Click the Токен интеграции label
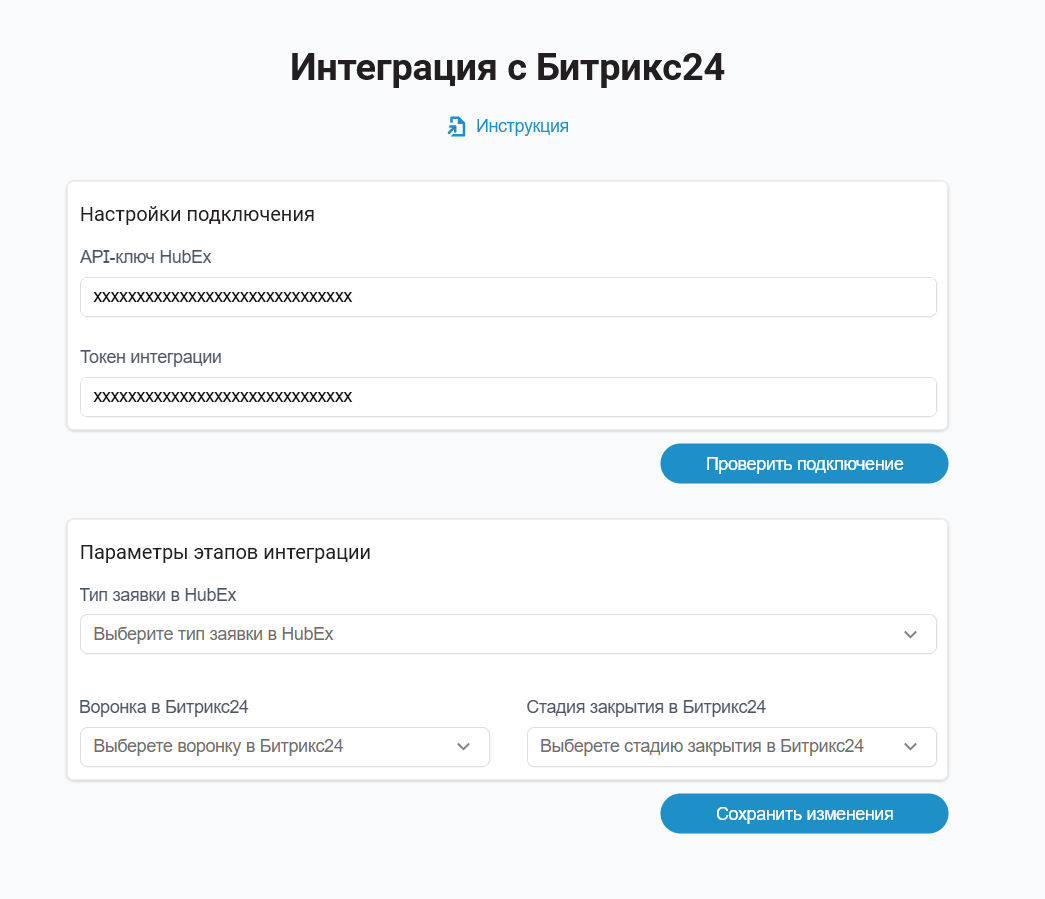The image size is (1045, 899). point(151,357)
